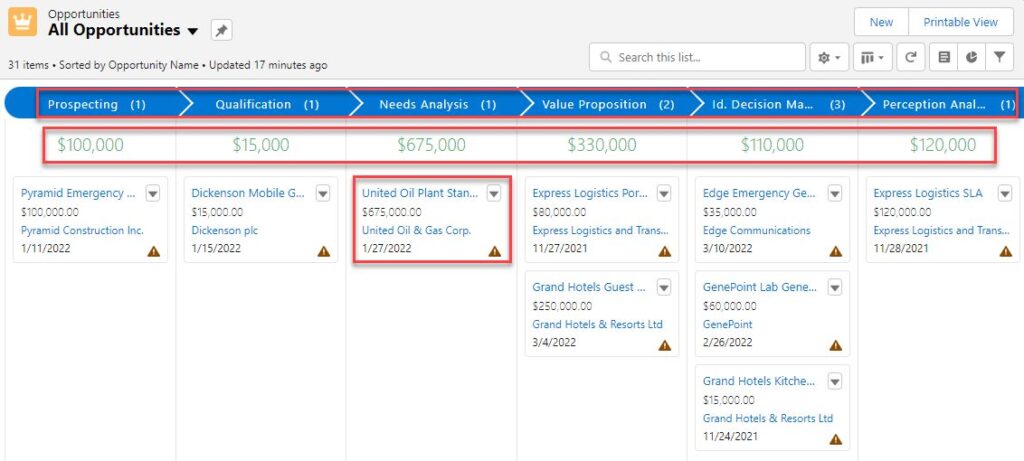Select the Needs Analysis stage header
1024x461 pixels.
pos(437,104)
